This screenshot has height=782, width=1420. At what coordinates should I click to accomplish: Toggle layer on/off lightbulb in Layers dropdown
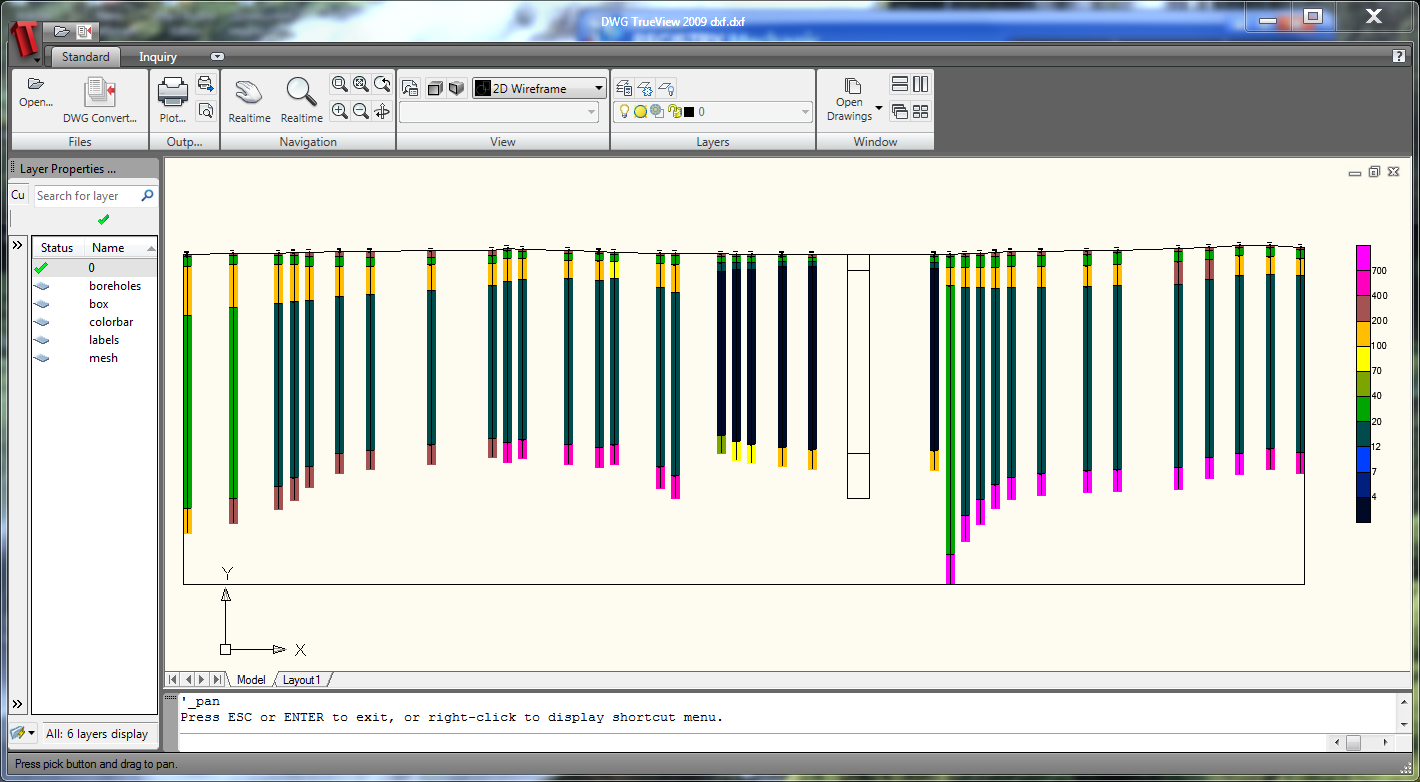click(x=624, y=112)
